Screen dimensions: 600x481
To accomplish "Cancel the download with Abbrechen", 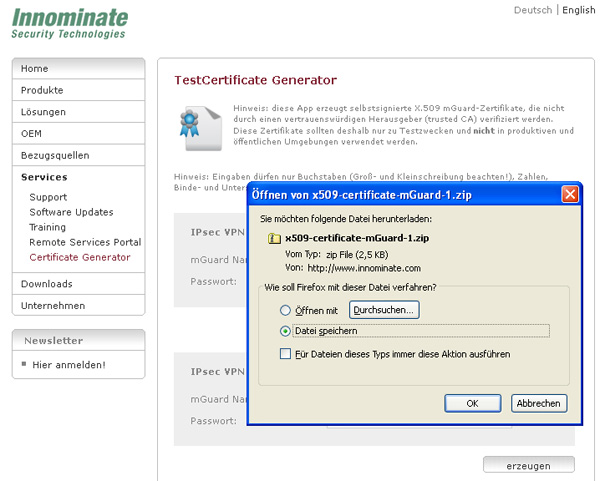I will pyautogui.click(x=539, y=403).
